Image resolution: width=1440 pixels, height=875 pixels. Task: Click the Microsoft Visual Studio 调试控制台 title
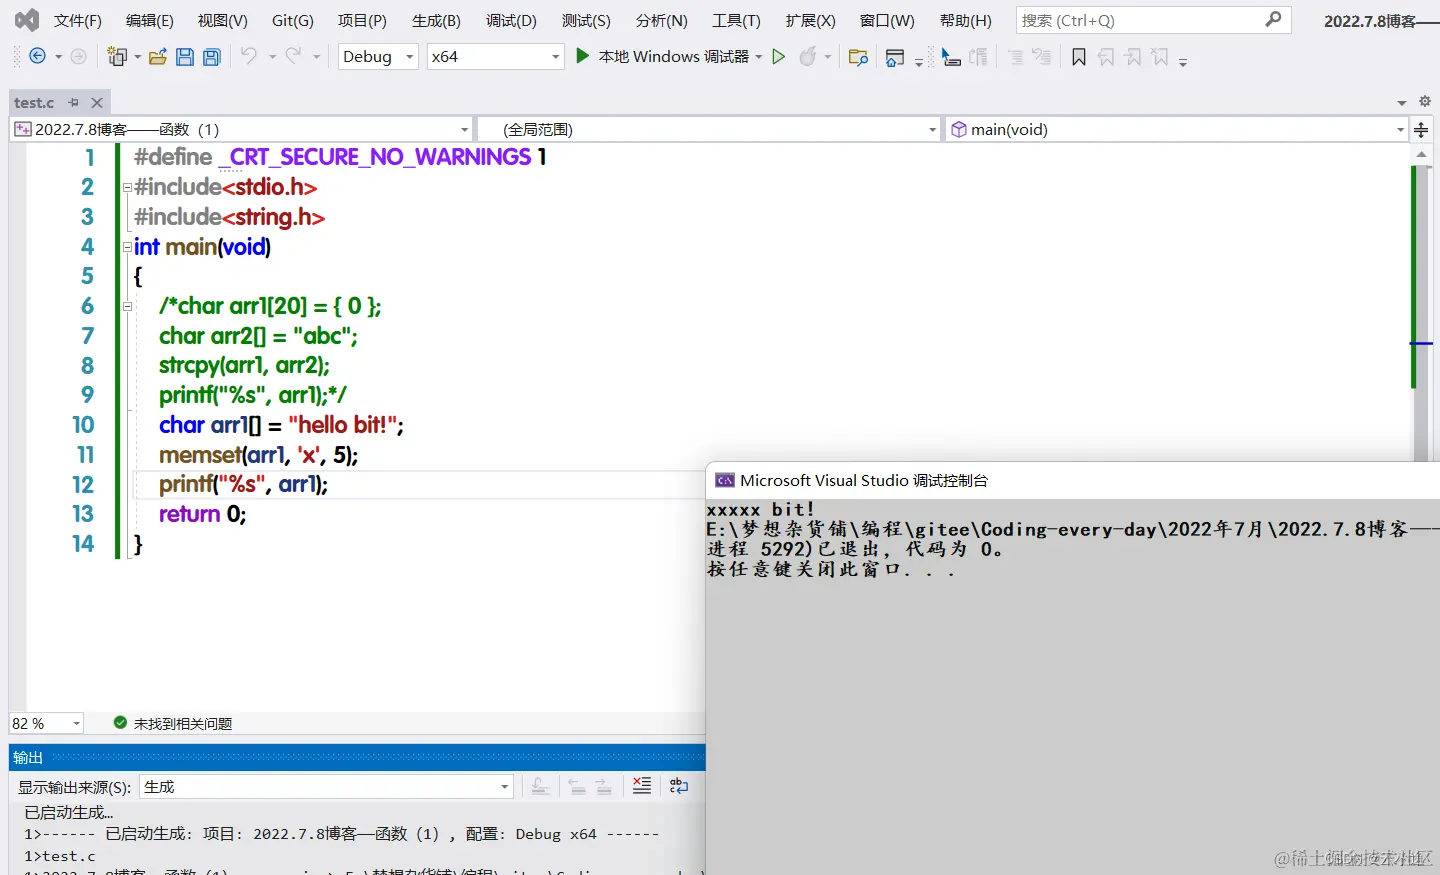point(864,481)
